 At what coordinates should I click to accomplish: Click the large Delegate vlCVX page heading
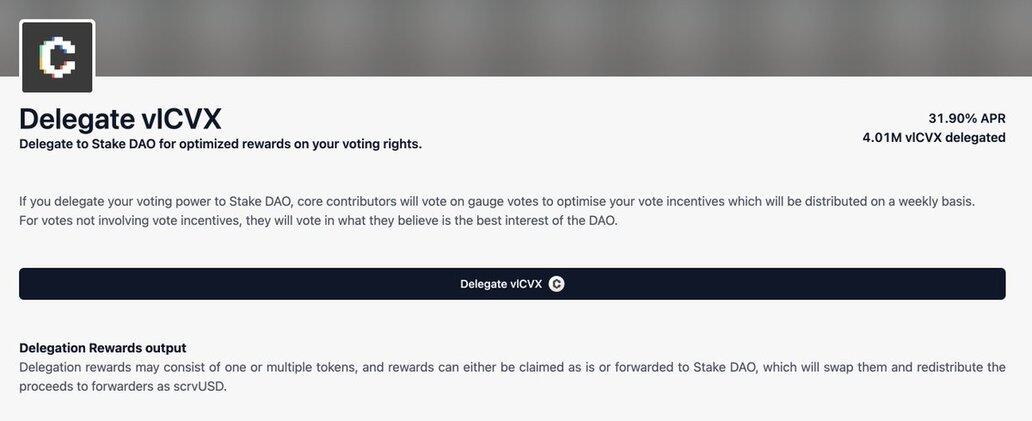[x=120, y=118]
